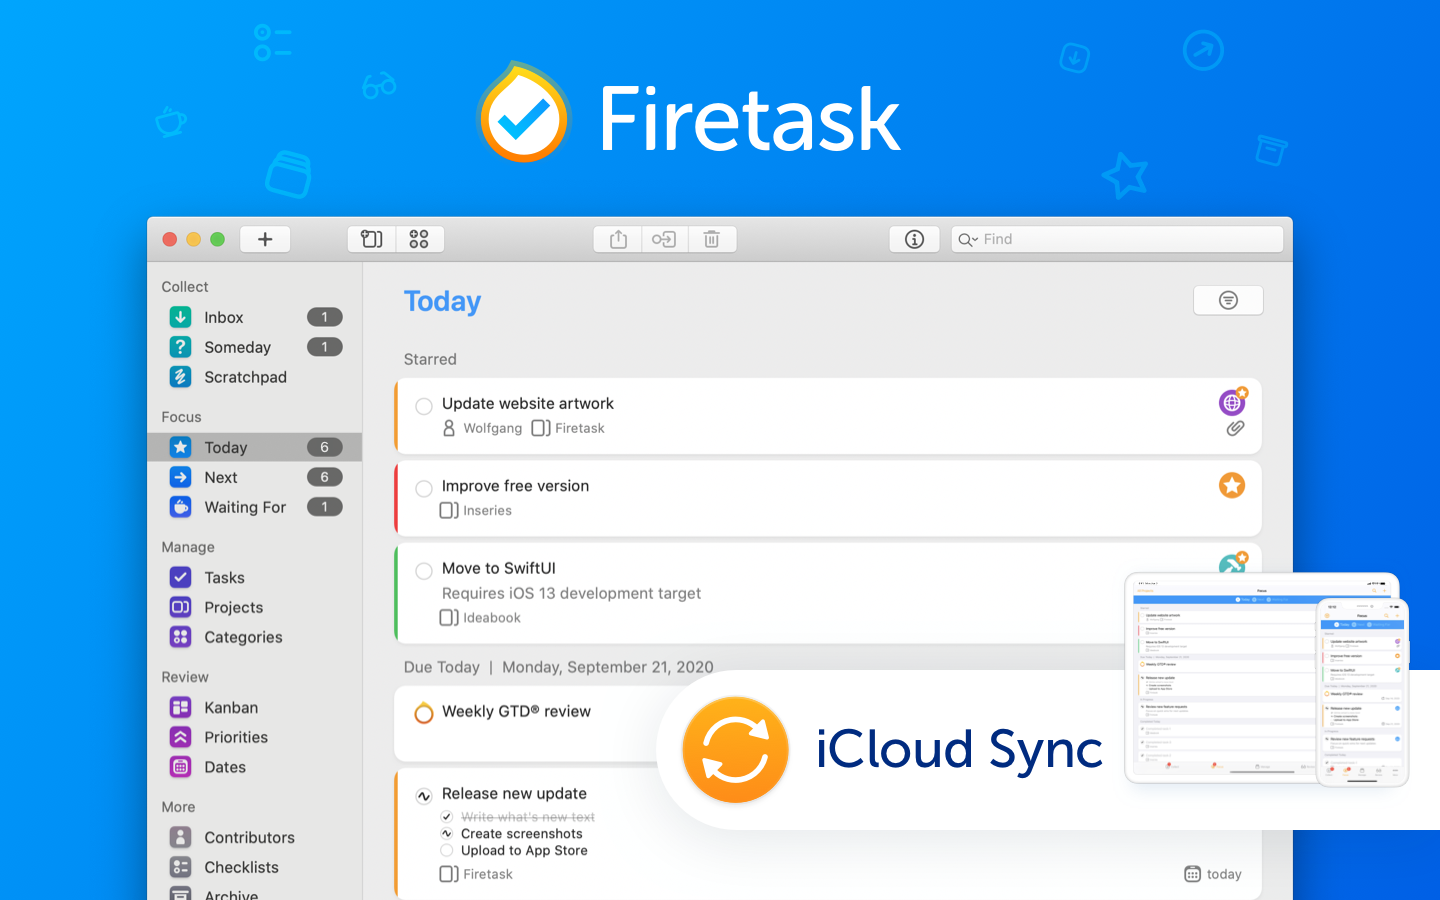The height and width of the screenshot is (900, 1440).
Task: Click the iPad and iPhone preview thumbnail
Action: pyautogui.click(x=1267, y=680)
